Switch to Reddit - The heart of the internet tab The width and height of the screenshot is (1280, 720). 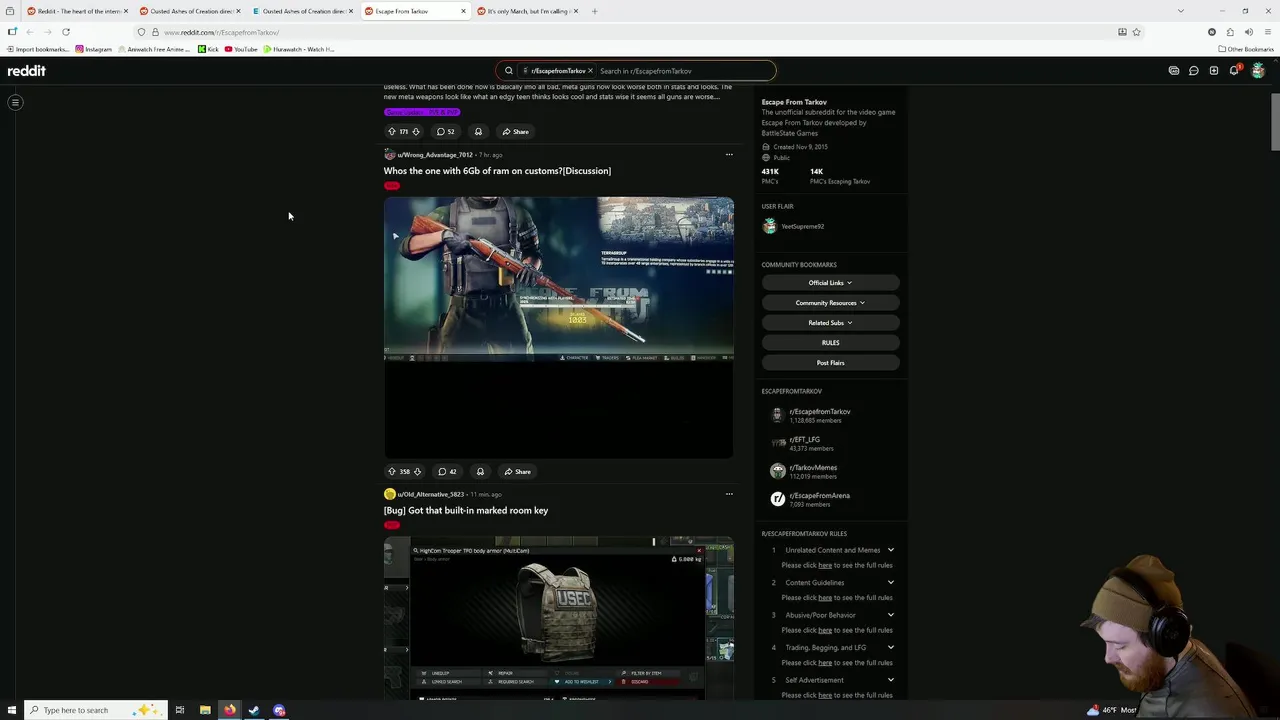click(x=76, y=11)
